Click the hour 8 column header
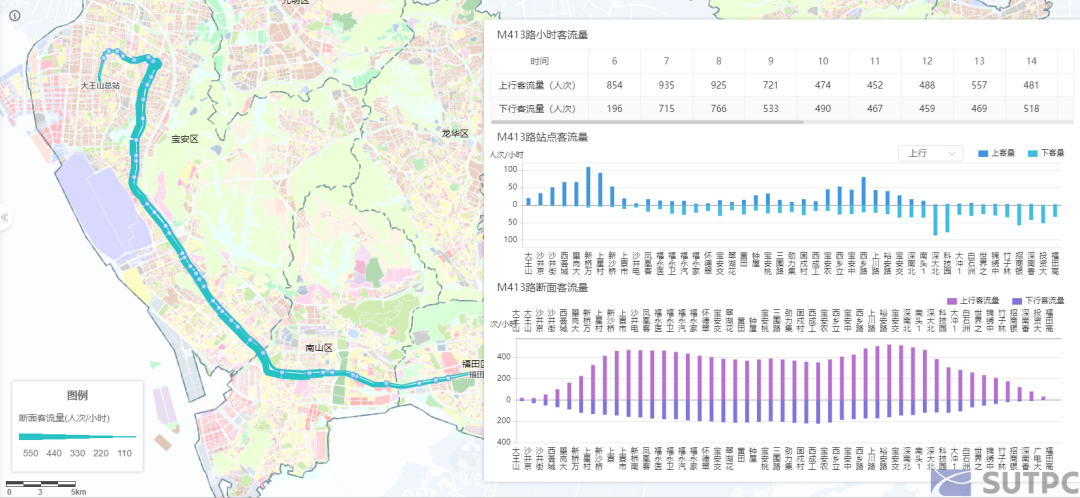This screenshot has height=498, width=1080. (x=718, y=61)
